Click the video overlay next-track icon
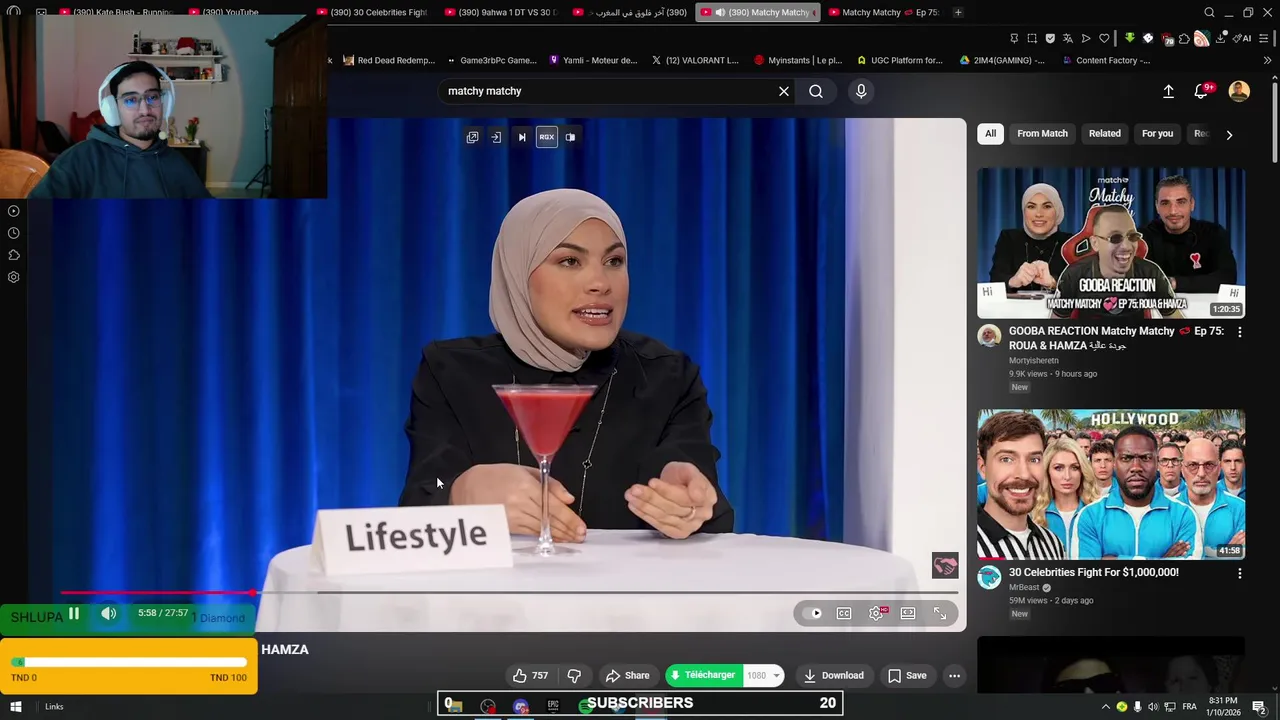Screen dimensions: 1280x720 (x=521, y=137)
